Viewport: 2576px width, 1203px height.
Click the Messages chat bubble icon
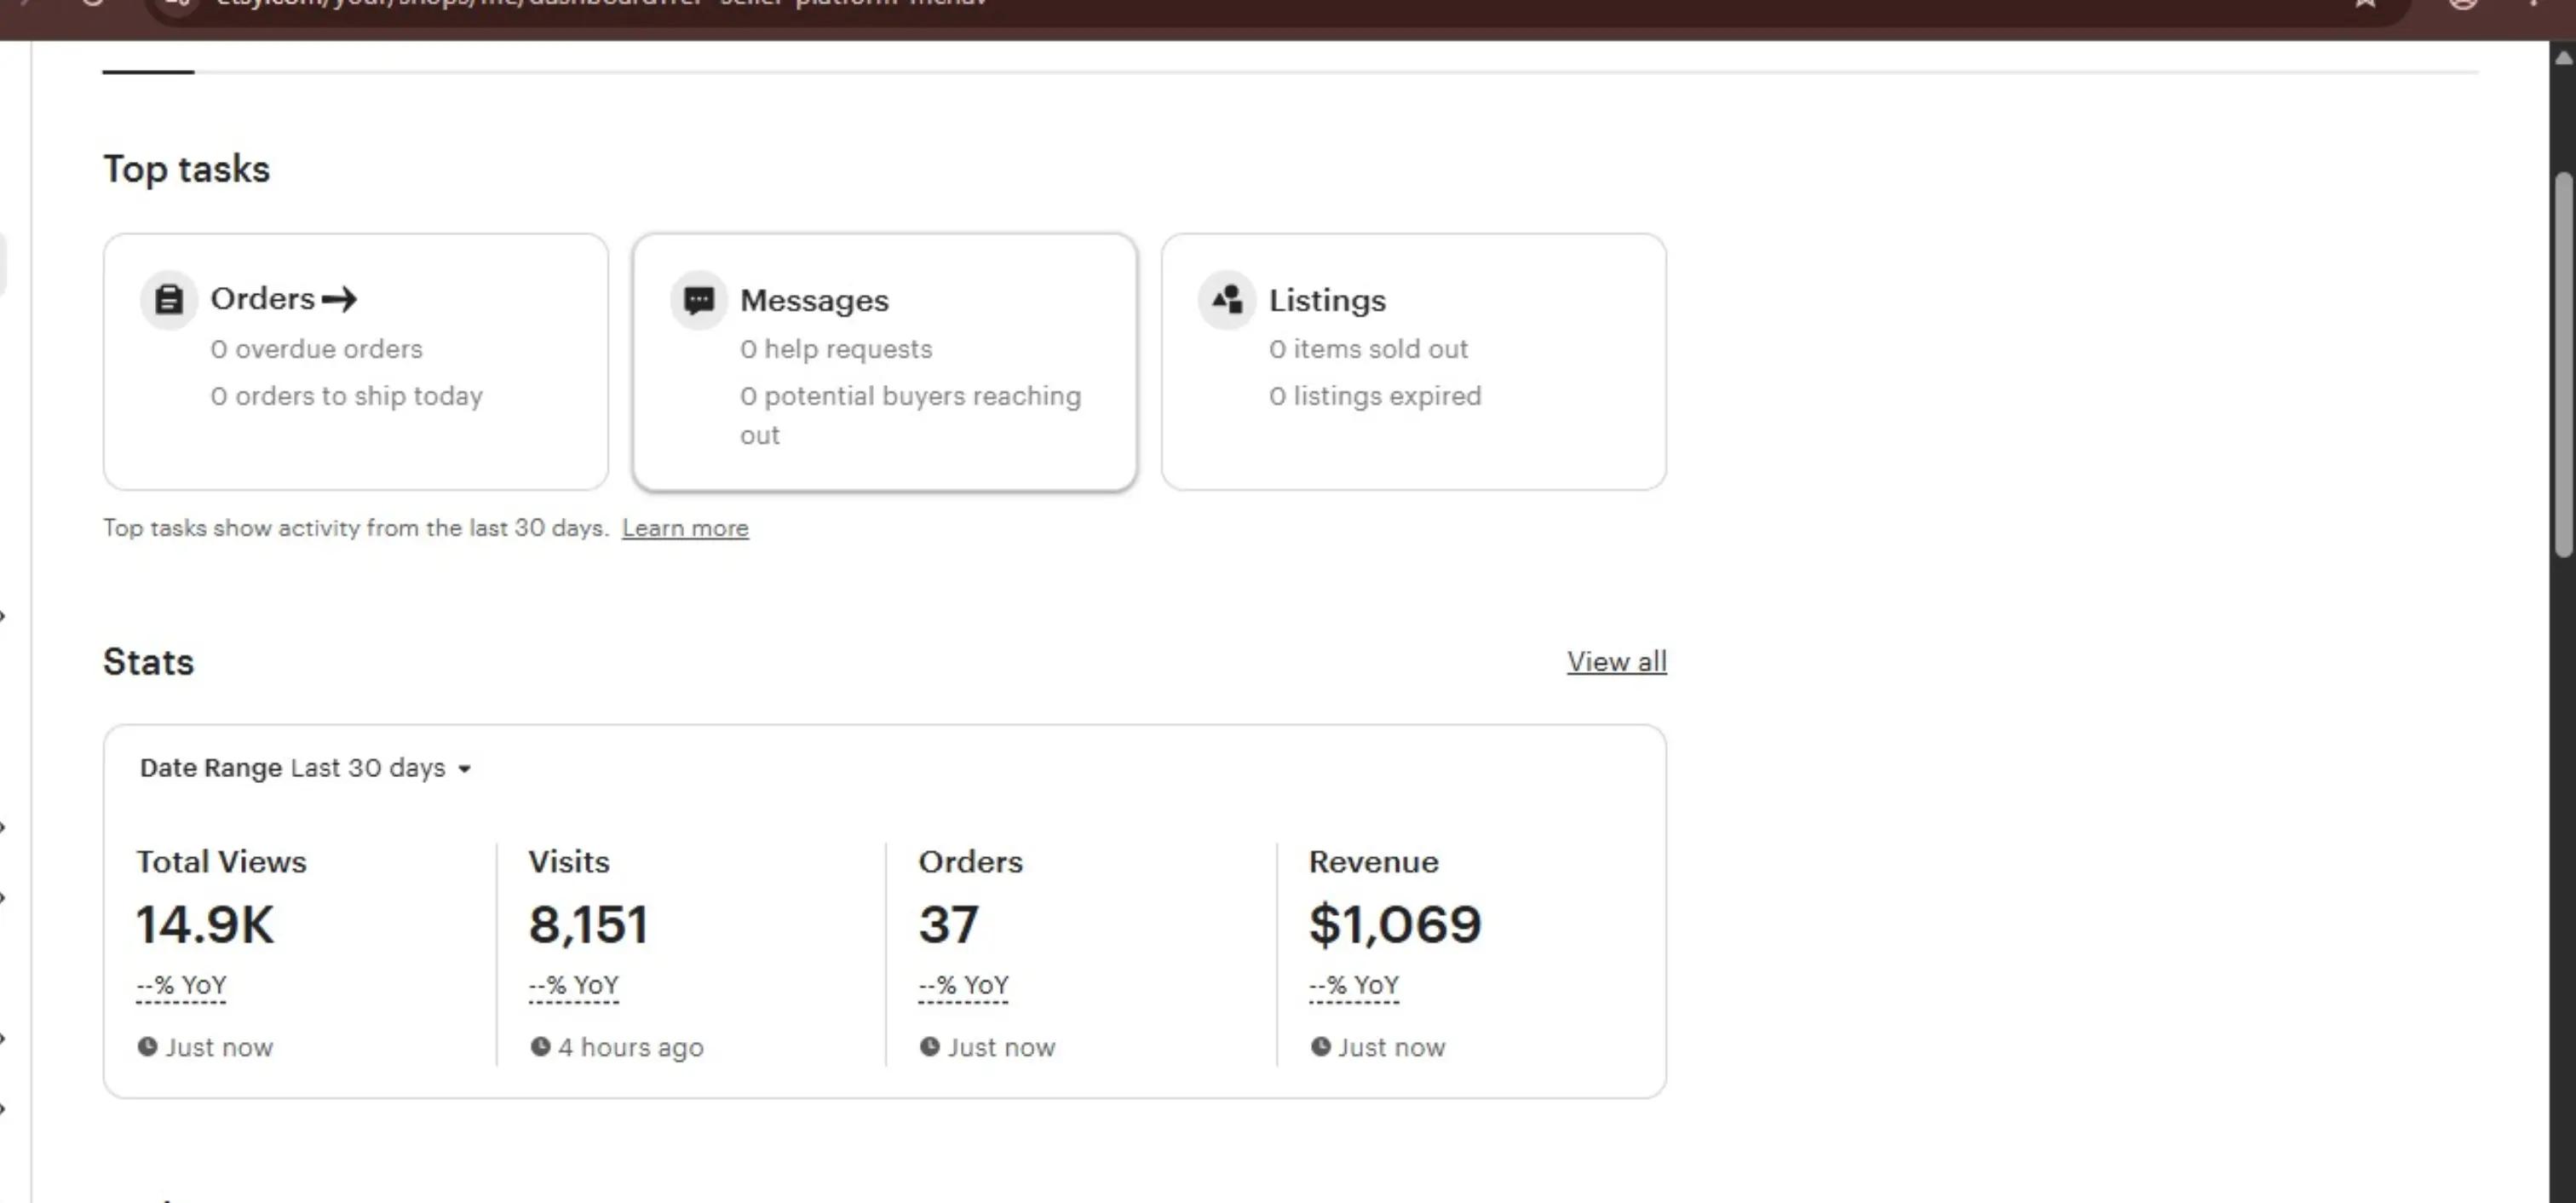(x=698, y=299)
